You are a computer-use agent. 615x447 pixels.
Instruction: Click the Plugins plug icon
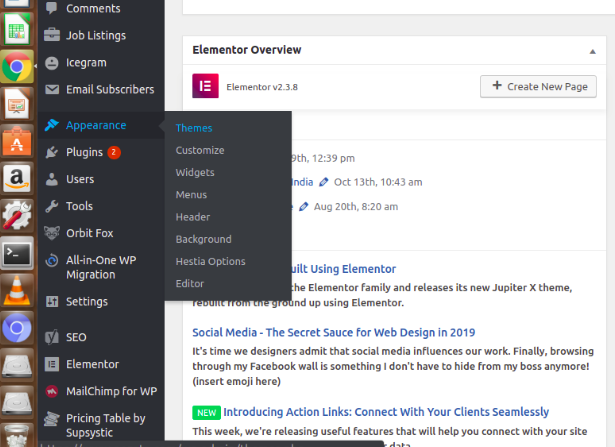coord(51,152)
